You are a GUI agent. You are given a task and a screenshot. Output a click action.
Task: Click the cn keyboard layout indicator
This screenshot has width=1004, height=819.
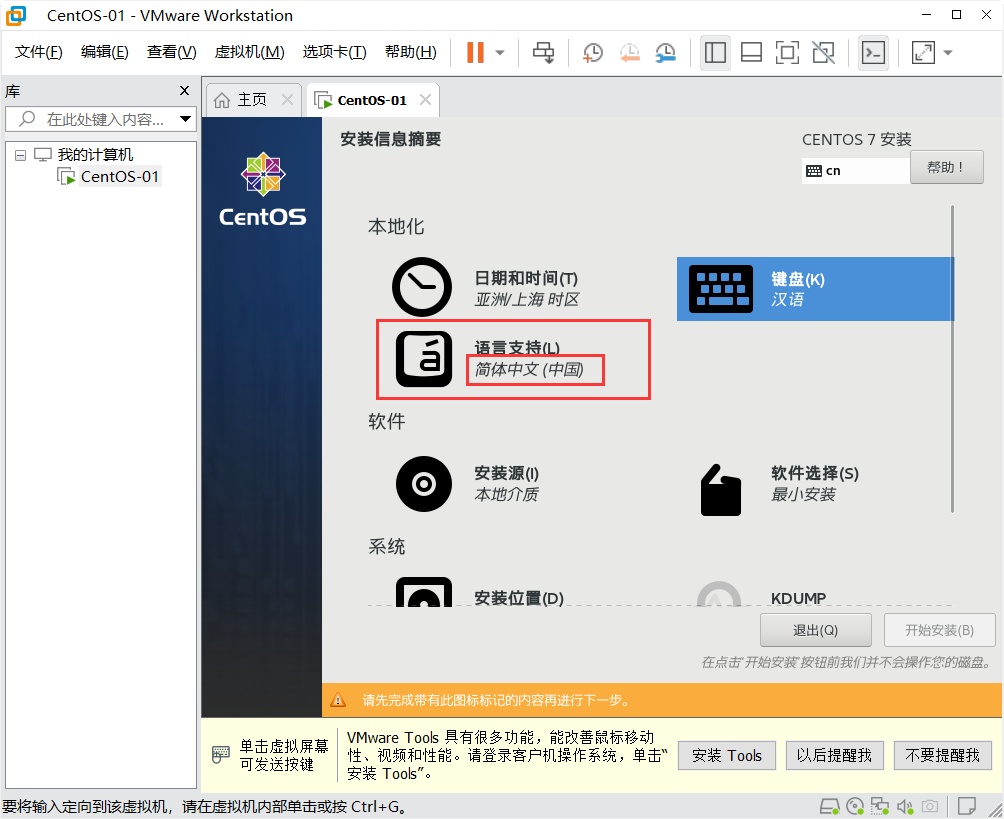pos(855,171)
